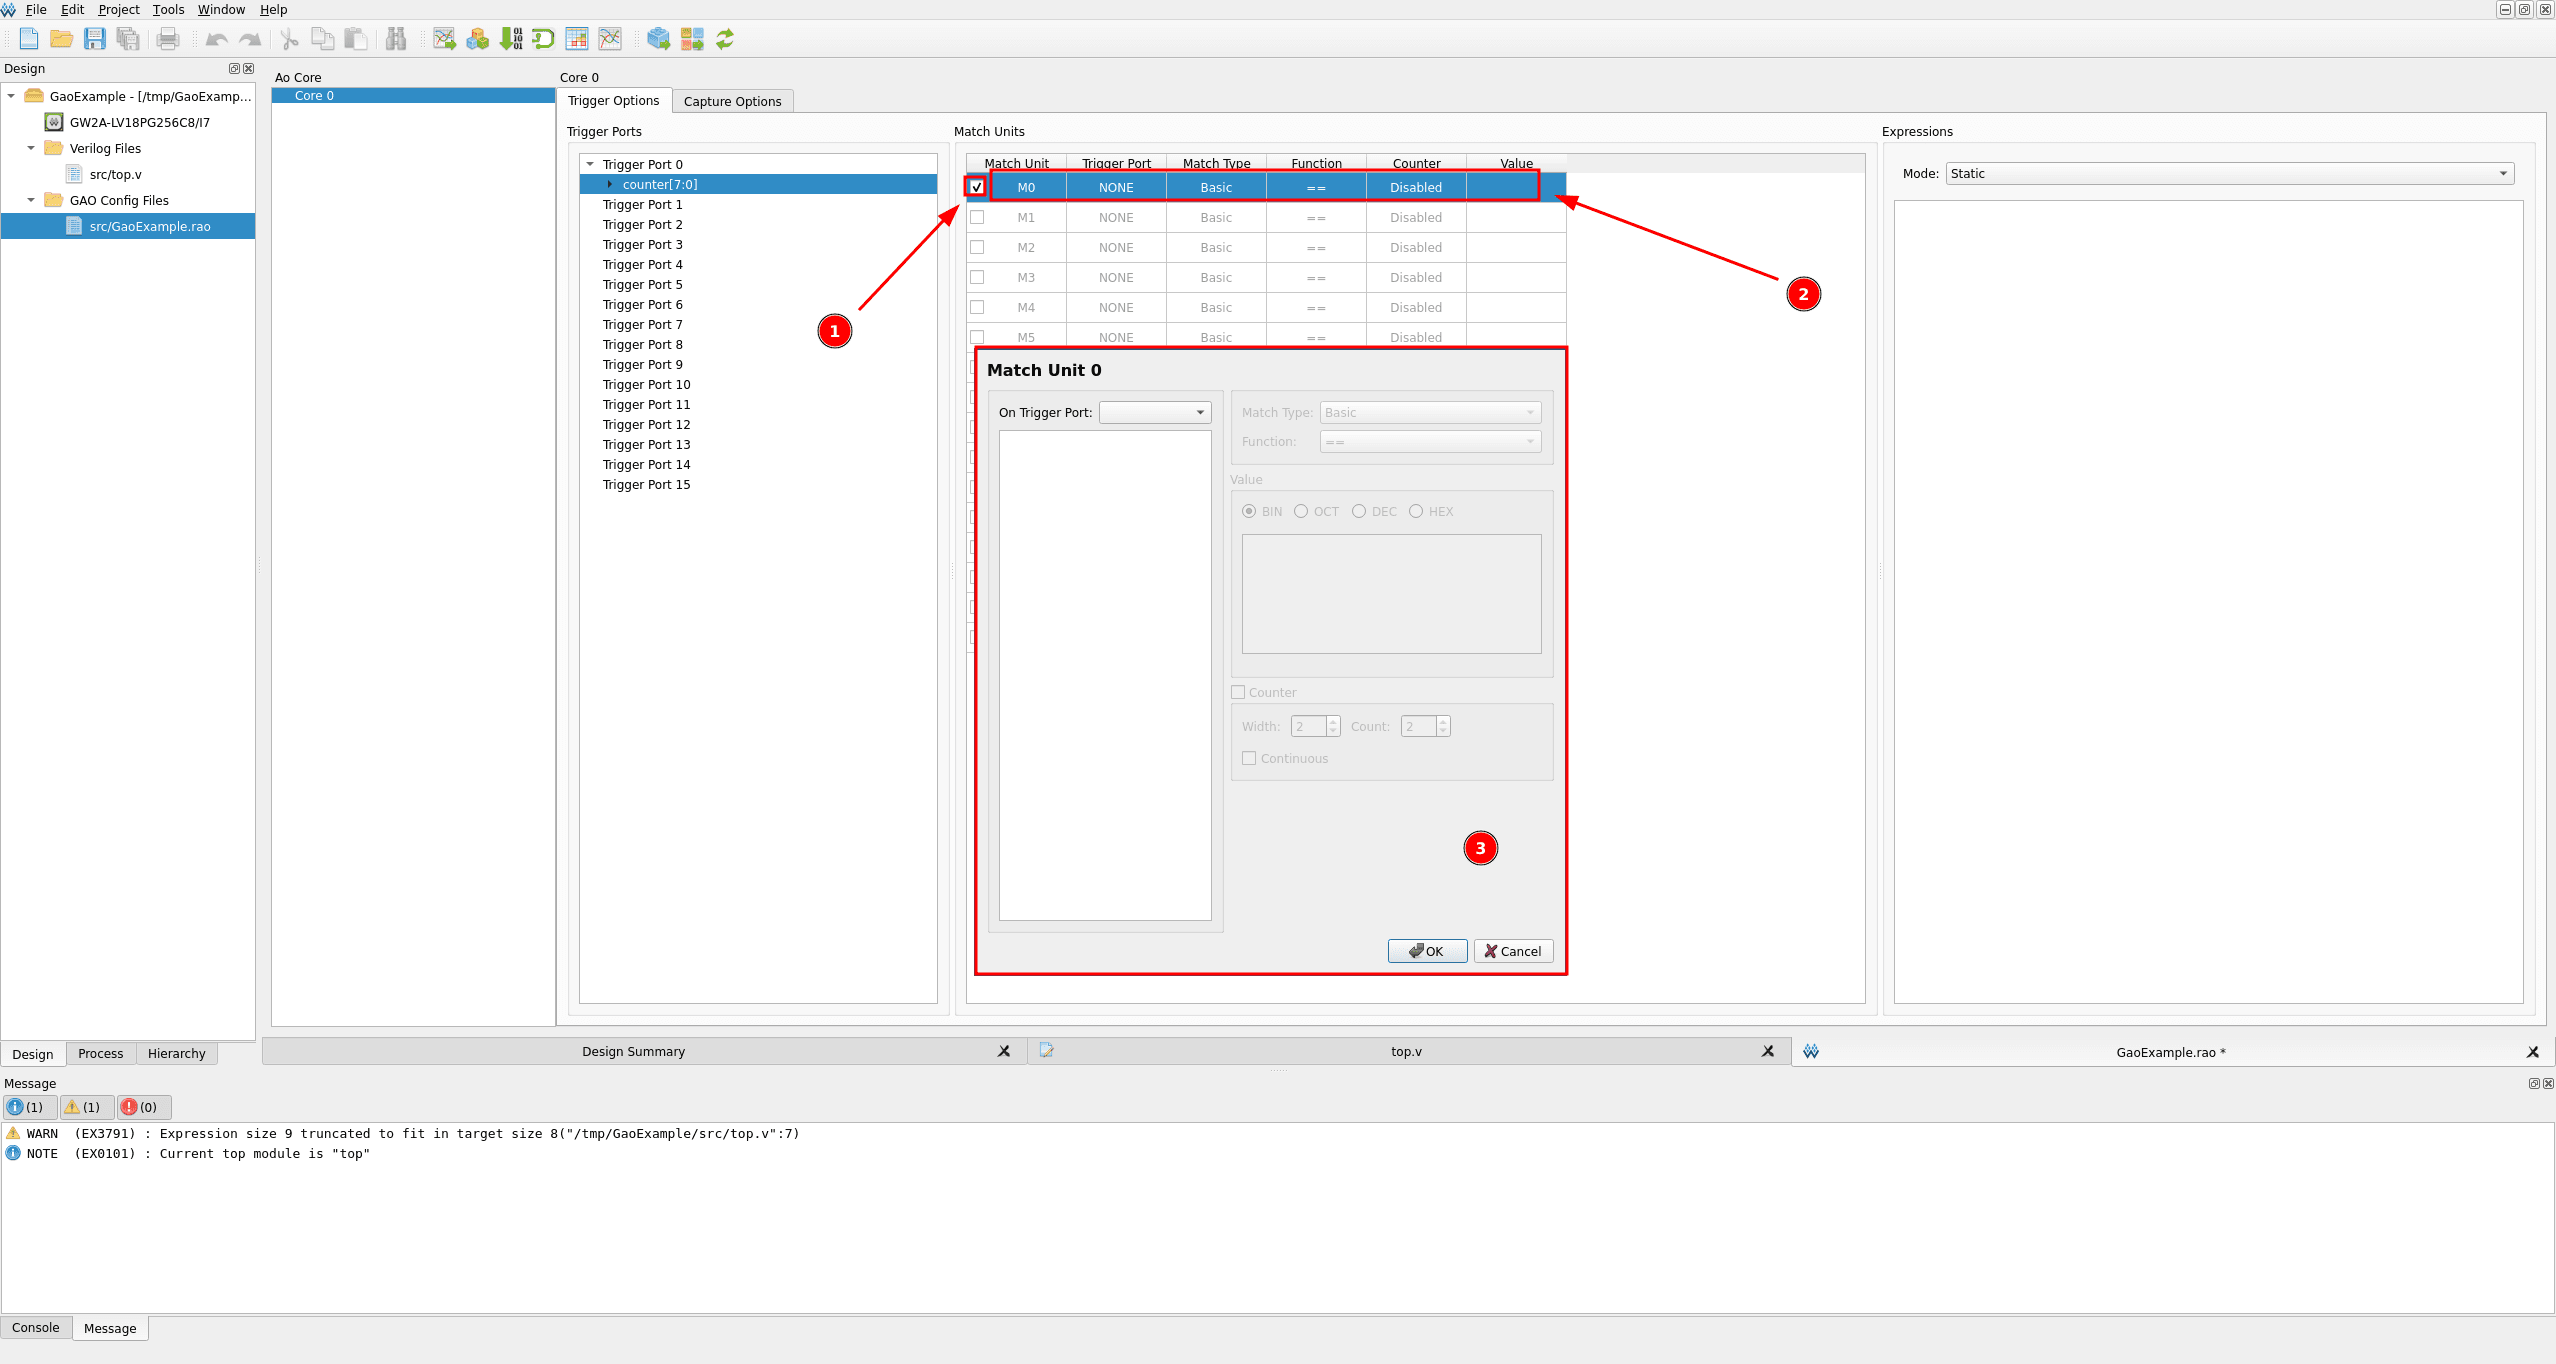Open the Match Type dropdown
The image size is (2556, 1364).
(x=1430, y=412)
